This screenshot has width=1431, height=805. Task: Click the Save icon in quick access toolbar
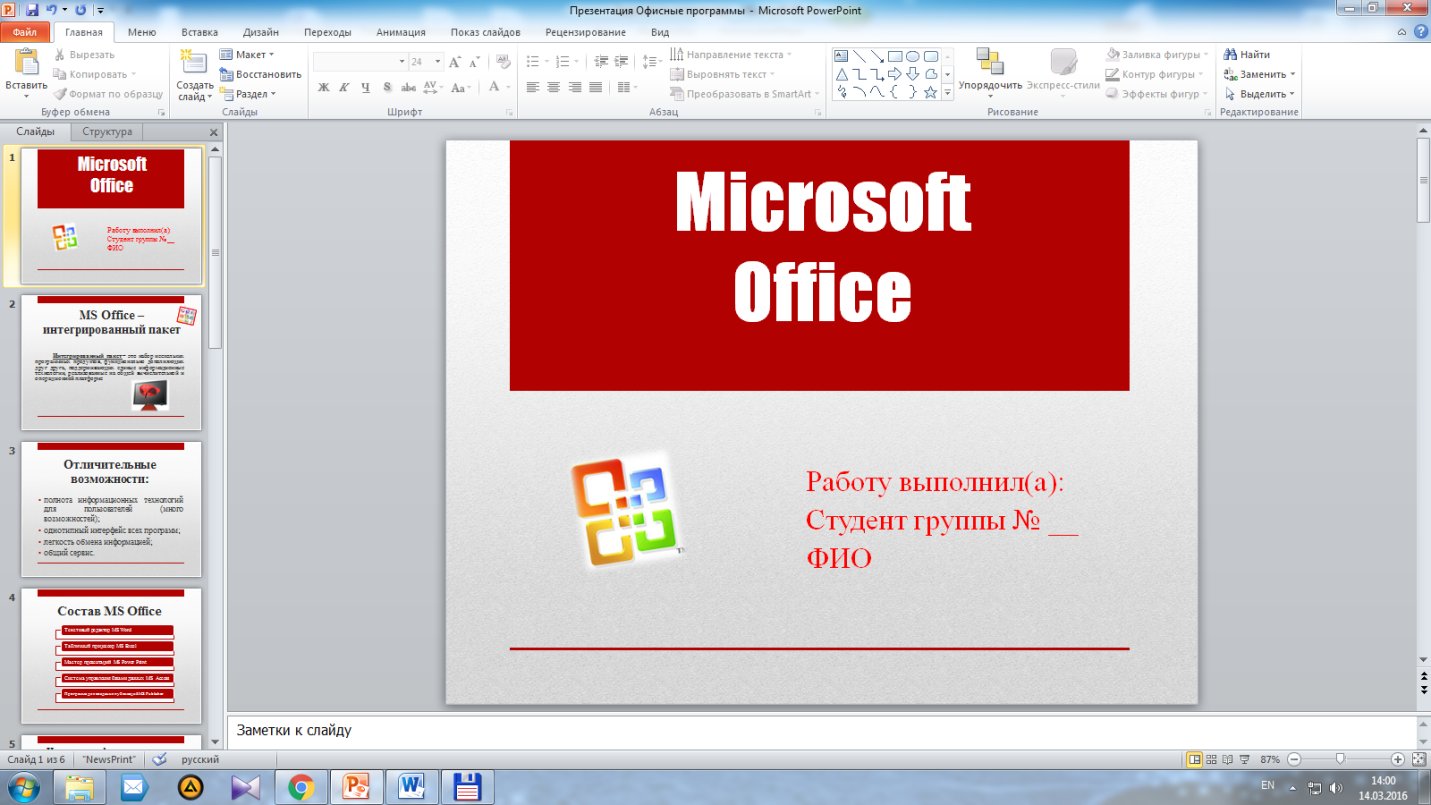coord(32,10)
